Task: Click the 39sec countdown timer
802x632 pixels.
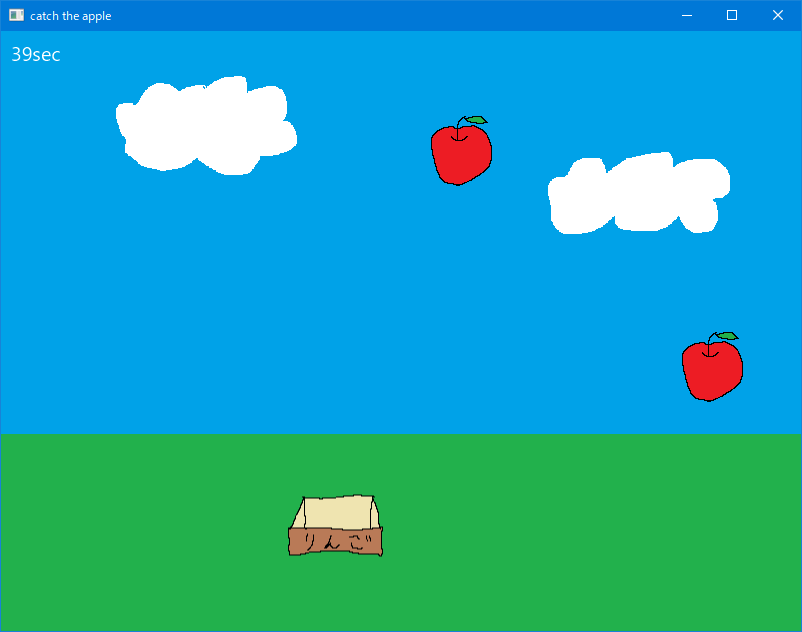Action: pyautogui.click(x=36, y=55)
